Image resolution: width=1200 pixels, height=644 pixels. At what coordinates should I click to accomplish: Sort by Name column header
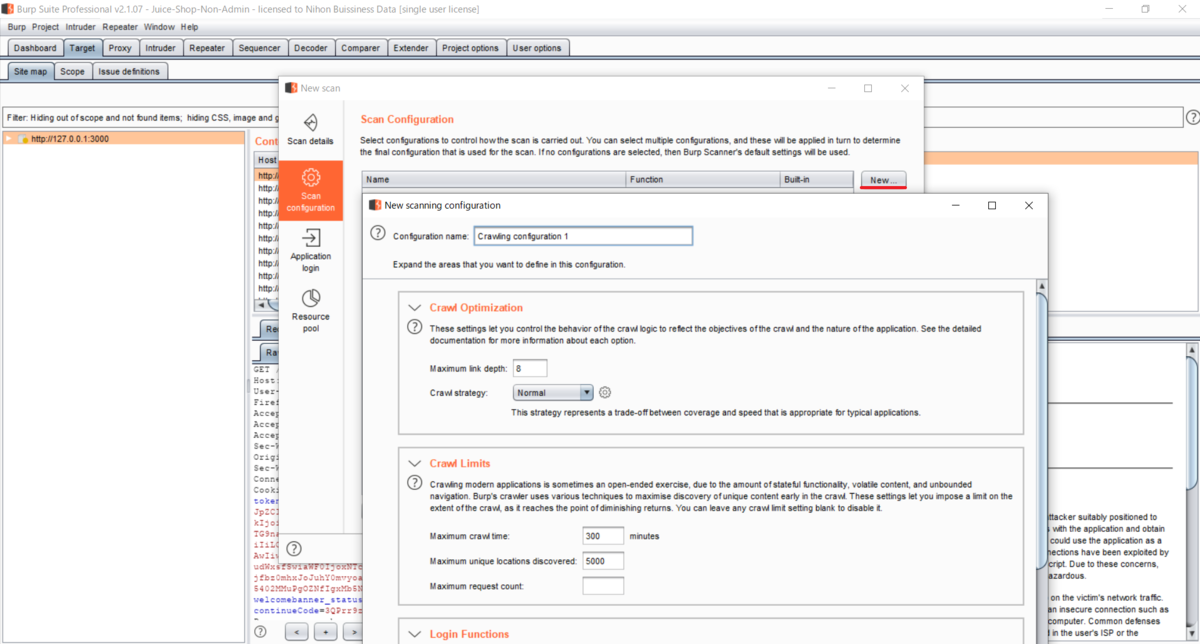(494, 180)
